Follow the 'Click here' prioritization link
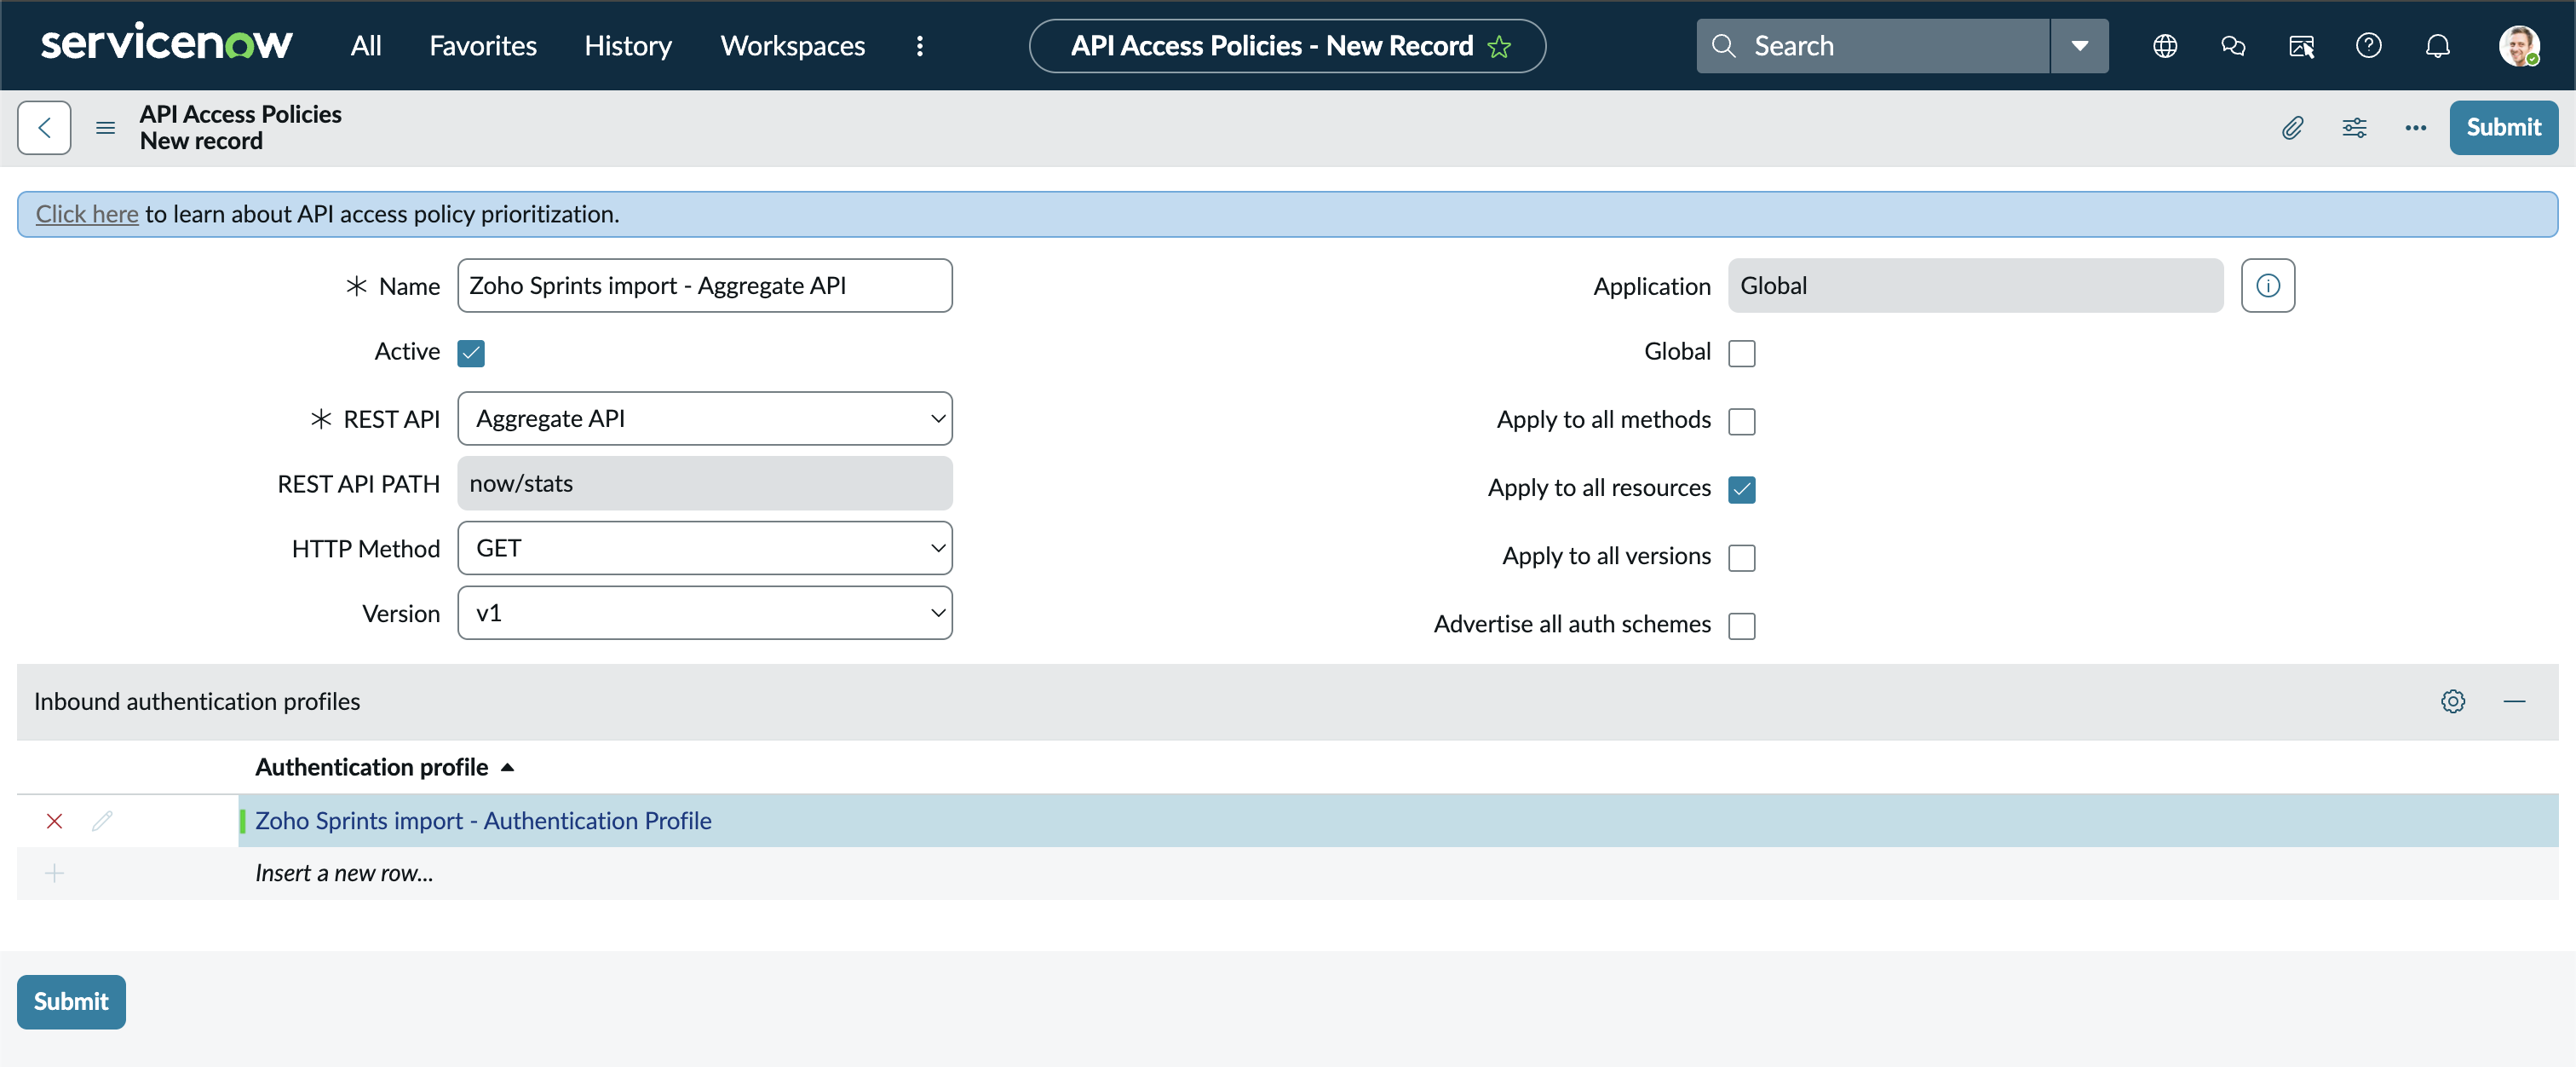Image resolution: width=2576 pixels, height=1067 pixels. [87, 214]
